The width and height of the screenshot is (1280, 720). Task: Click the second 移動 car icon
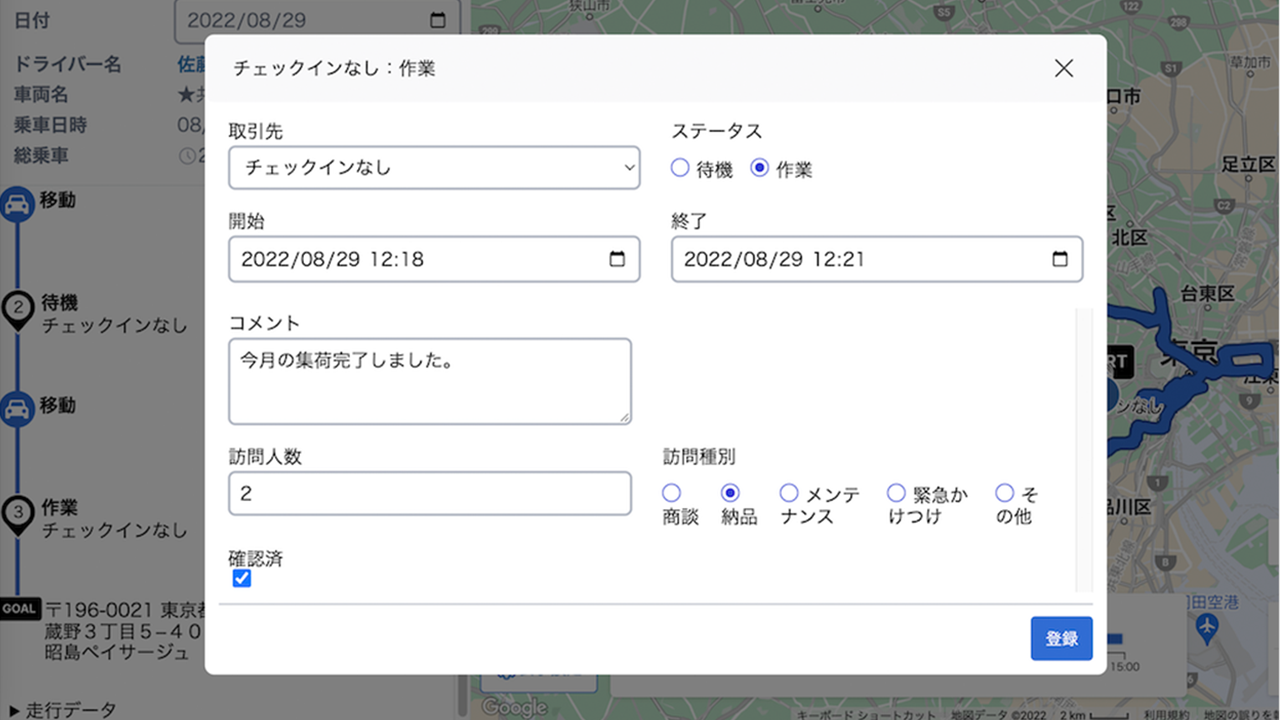pos(16,410)
